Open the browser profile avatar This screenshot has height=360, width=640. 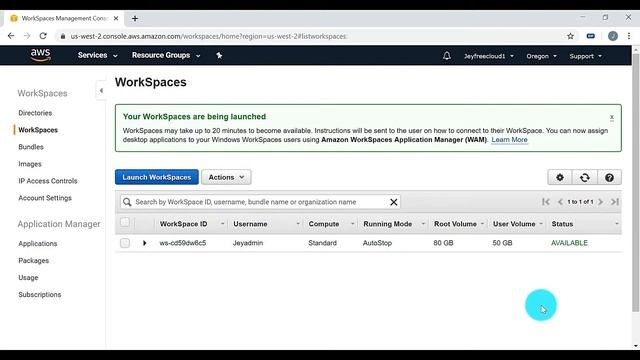coord(613,36)
